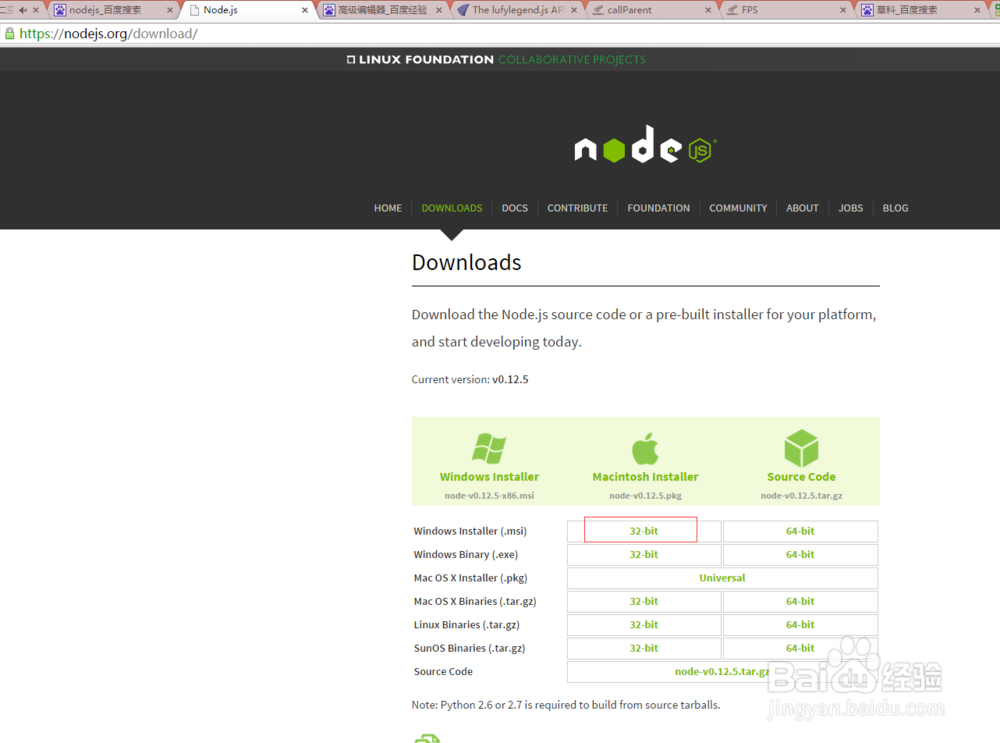Click the Downloads page heading
The height and width of the screenshot is (743, 1000).
coord(466,262)
